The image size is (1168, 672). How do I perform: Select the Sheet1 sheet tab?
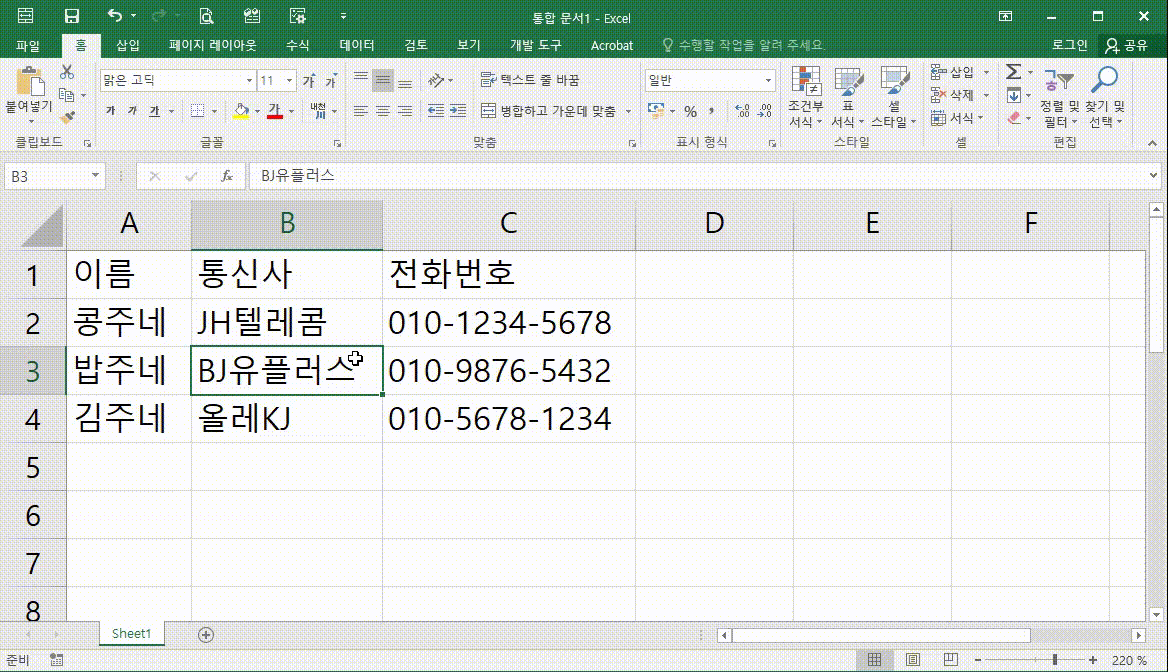131,633
